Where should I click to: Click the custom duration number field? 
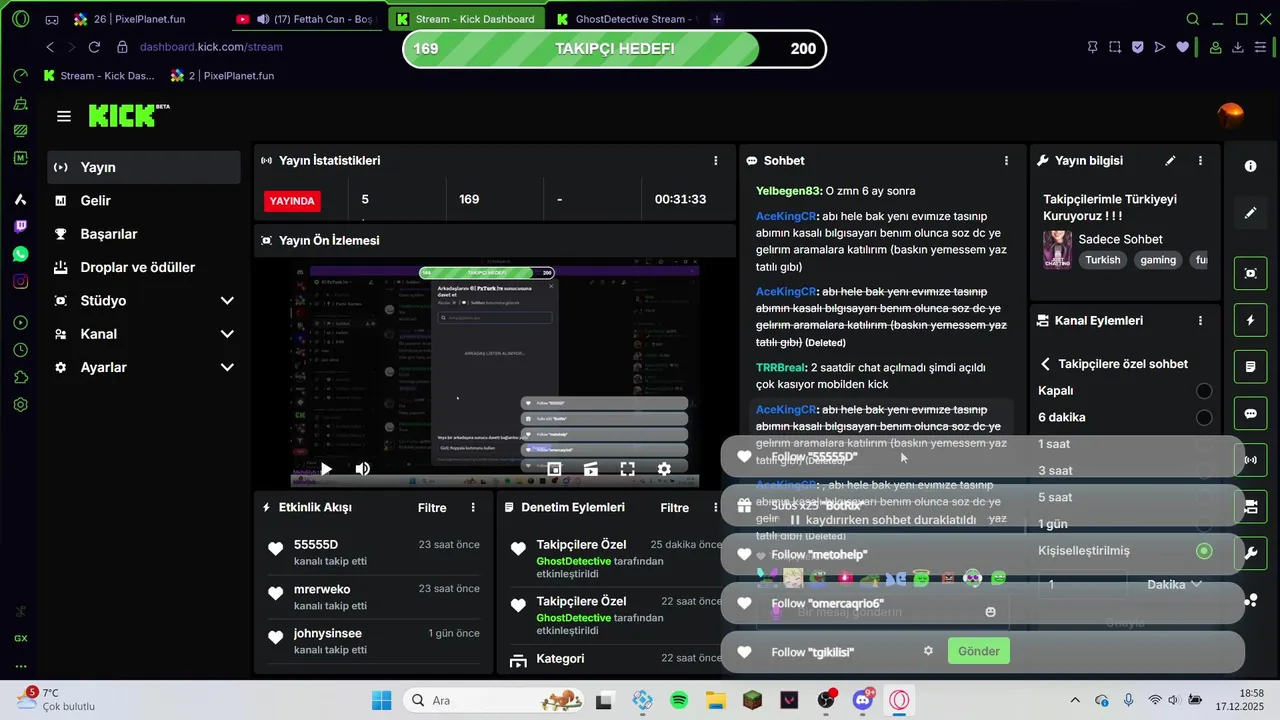pos(1082,584)
